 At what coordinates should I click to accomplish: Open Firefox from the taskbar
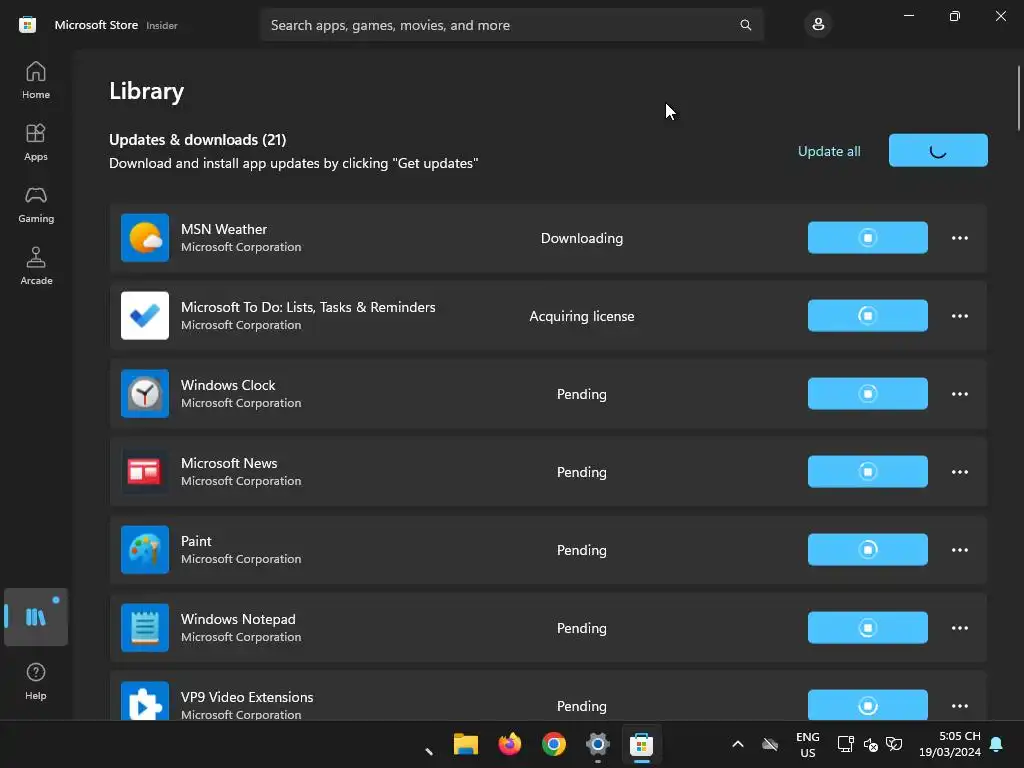click(509, 744)
